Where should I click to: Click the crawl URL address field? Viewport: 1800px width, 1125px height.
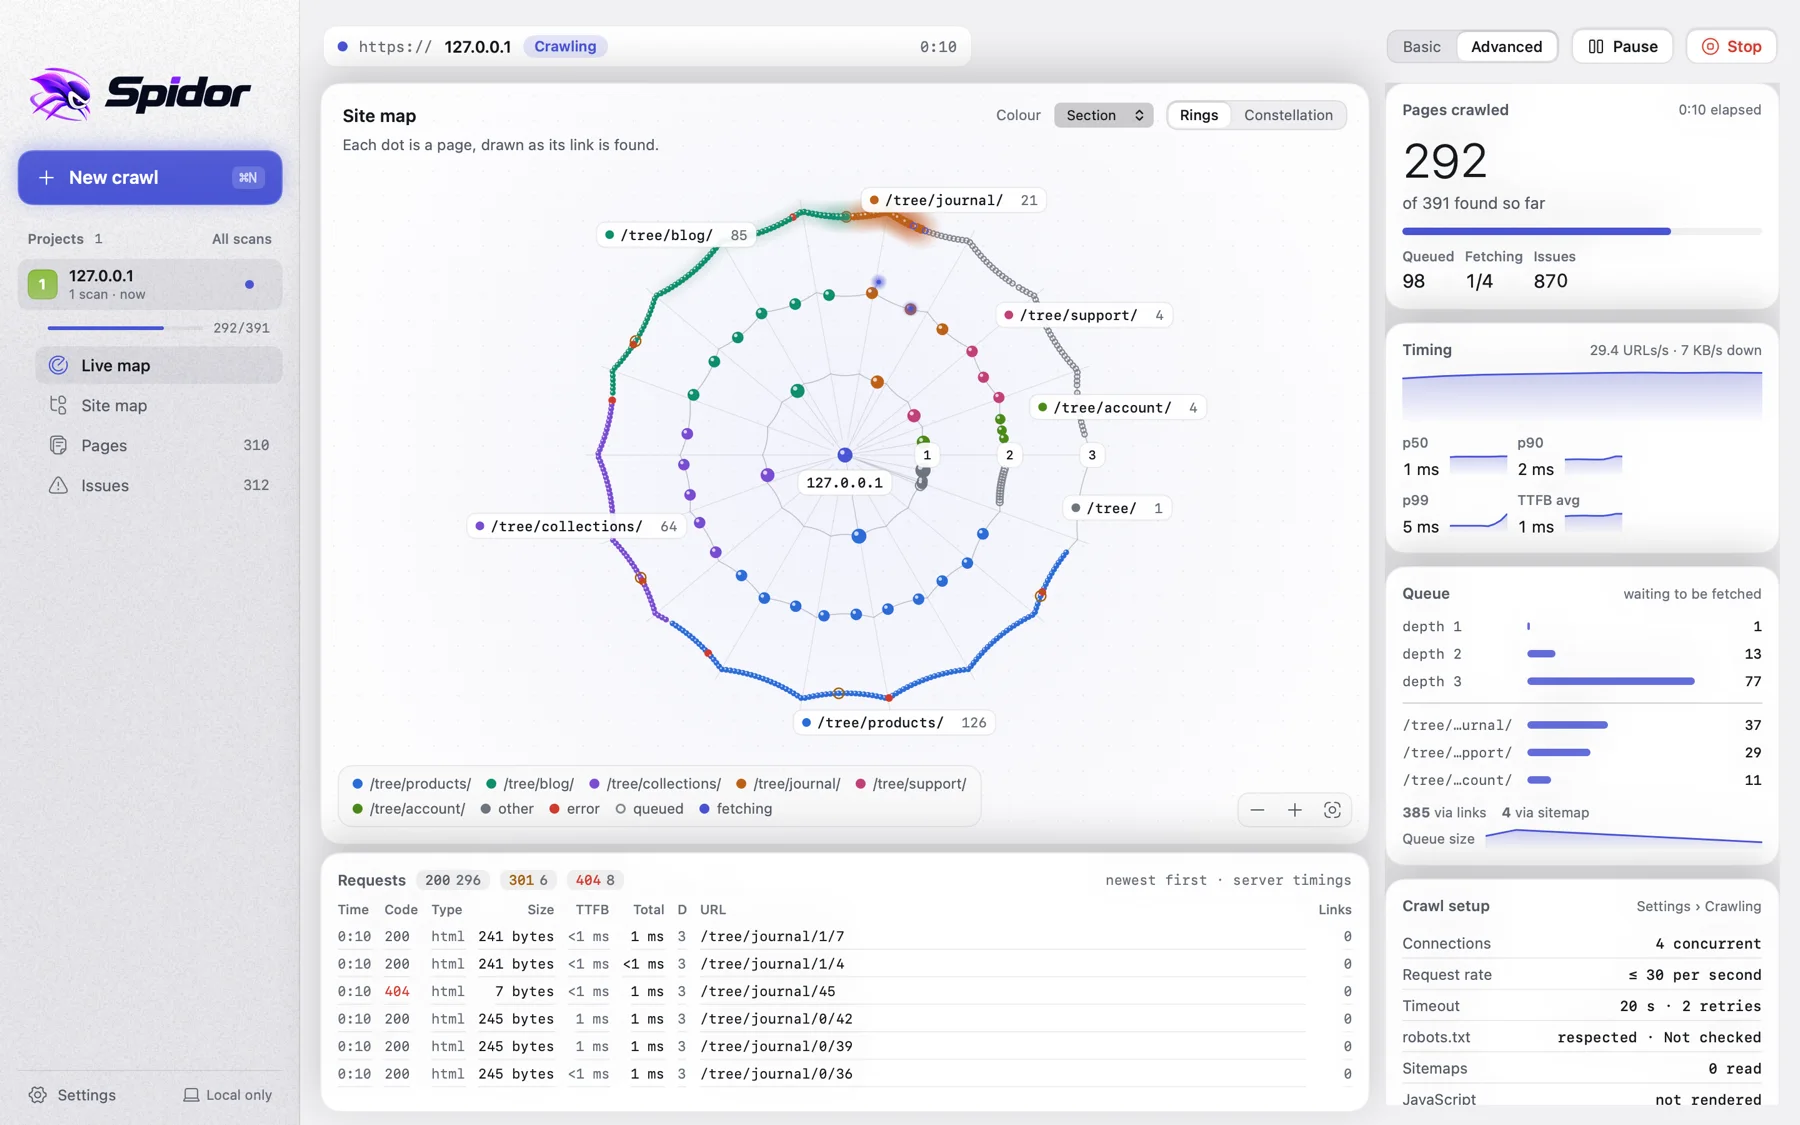coord(646,46)
